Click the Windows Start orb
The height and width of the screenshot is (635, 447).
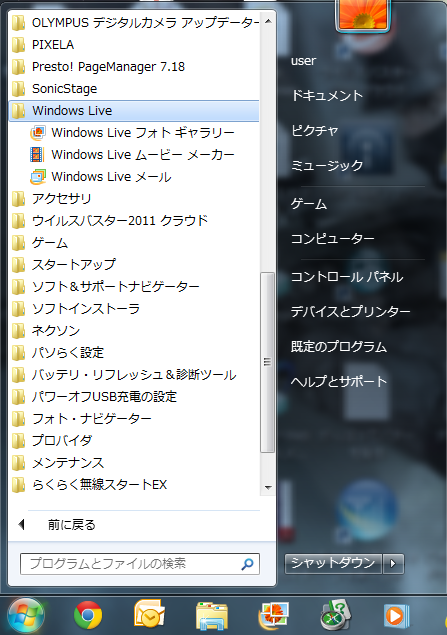26,616
